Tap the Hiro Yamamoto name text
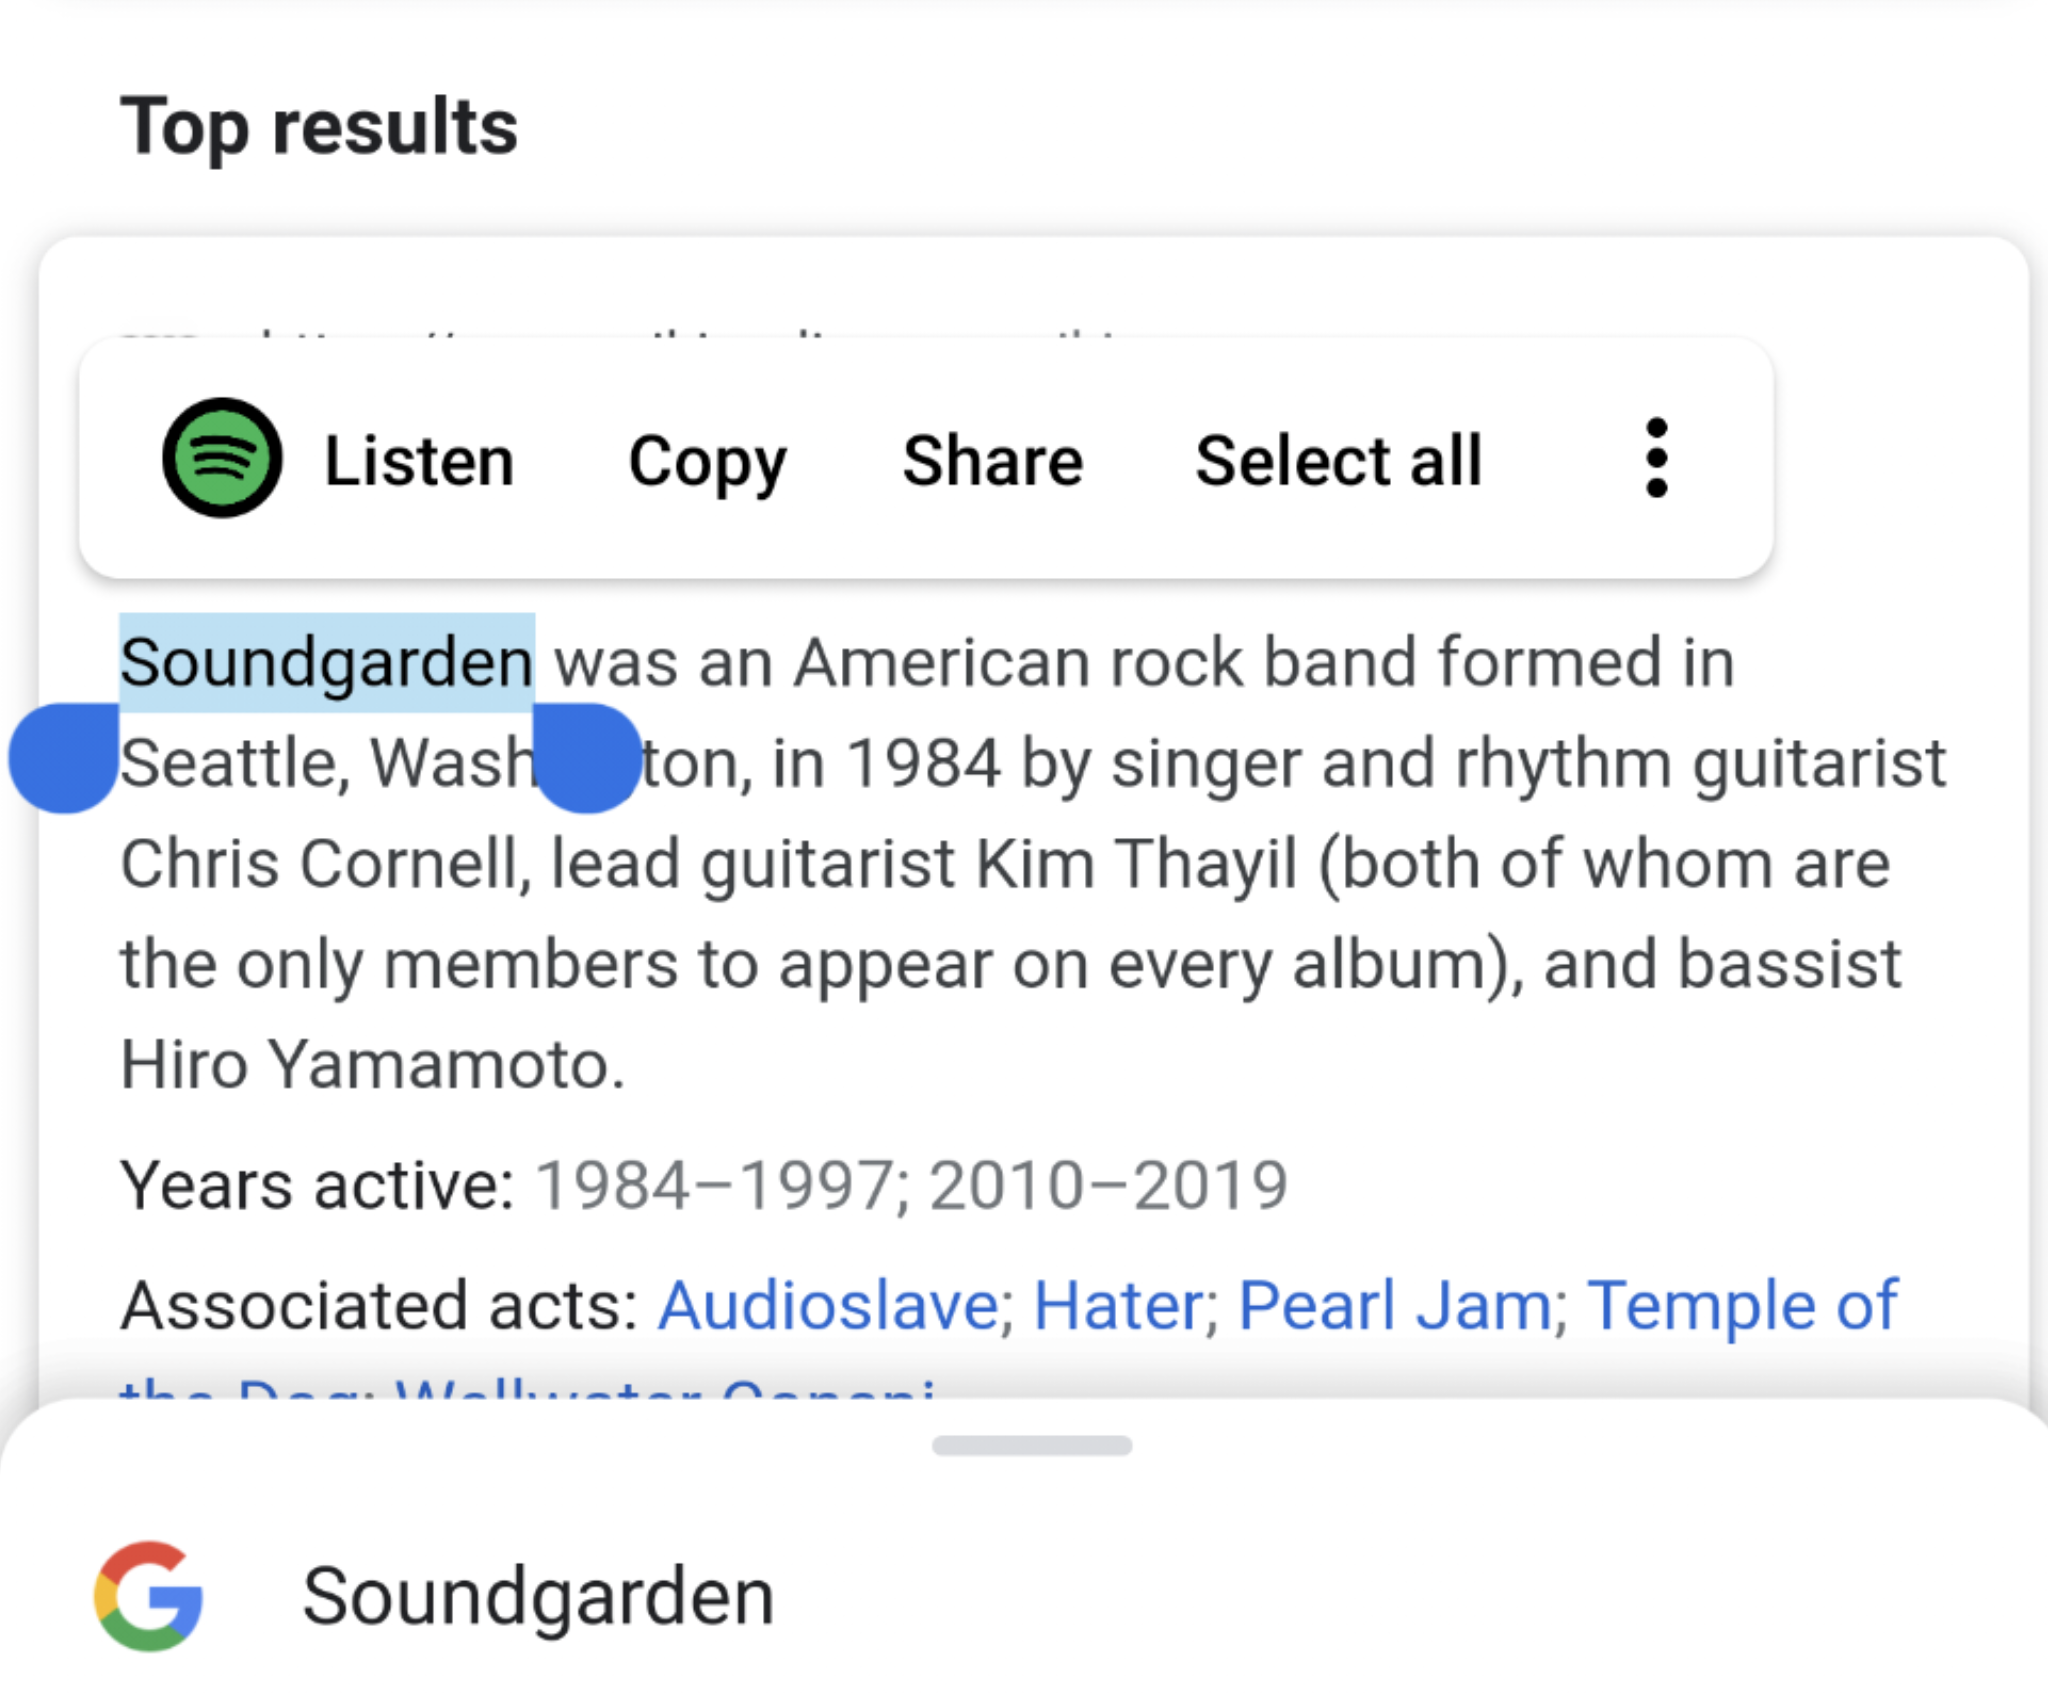2048x1696 pixels. click(x=372, y=1064)
